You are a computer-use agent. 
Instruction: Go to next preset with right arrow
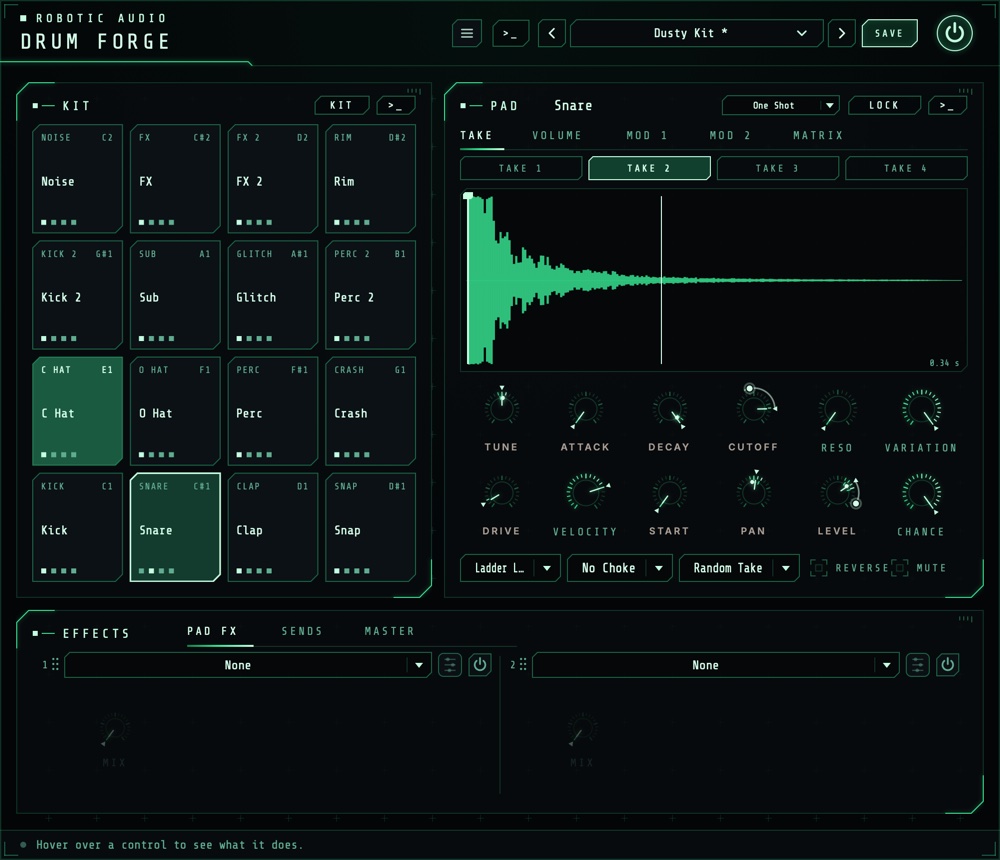842,33
